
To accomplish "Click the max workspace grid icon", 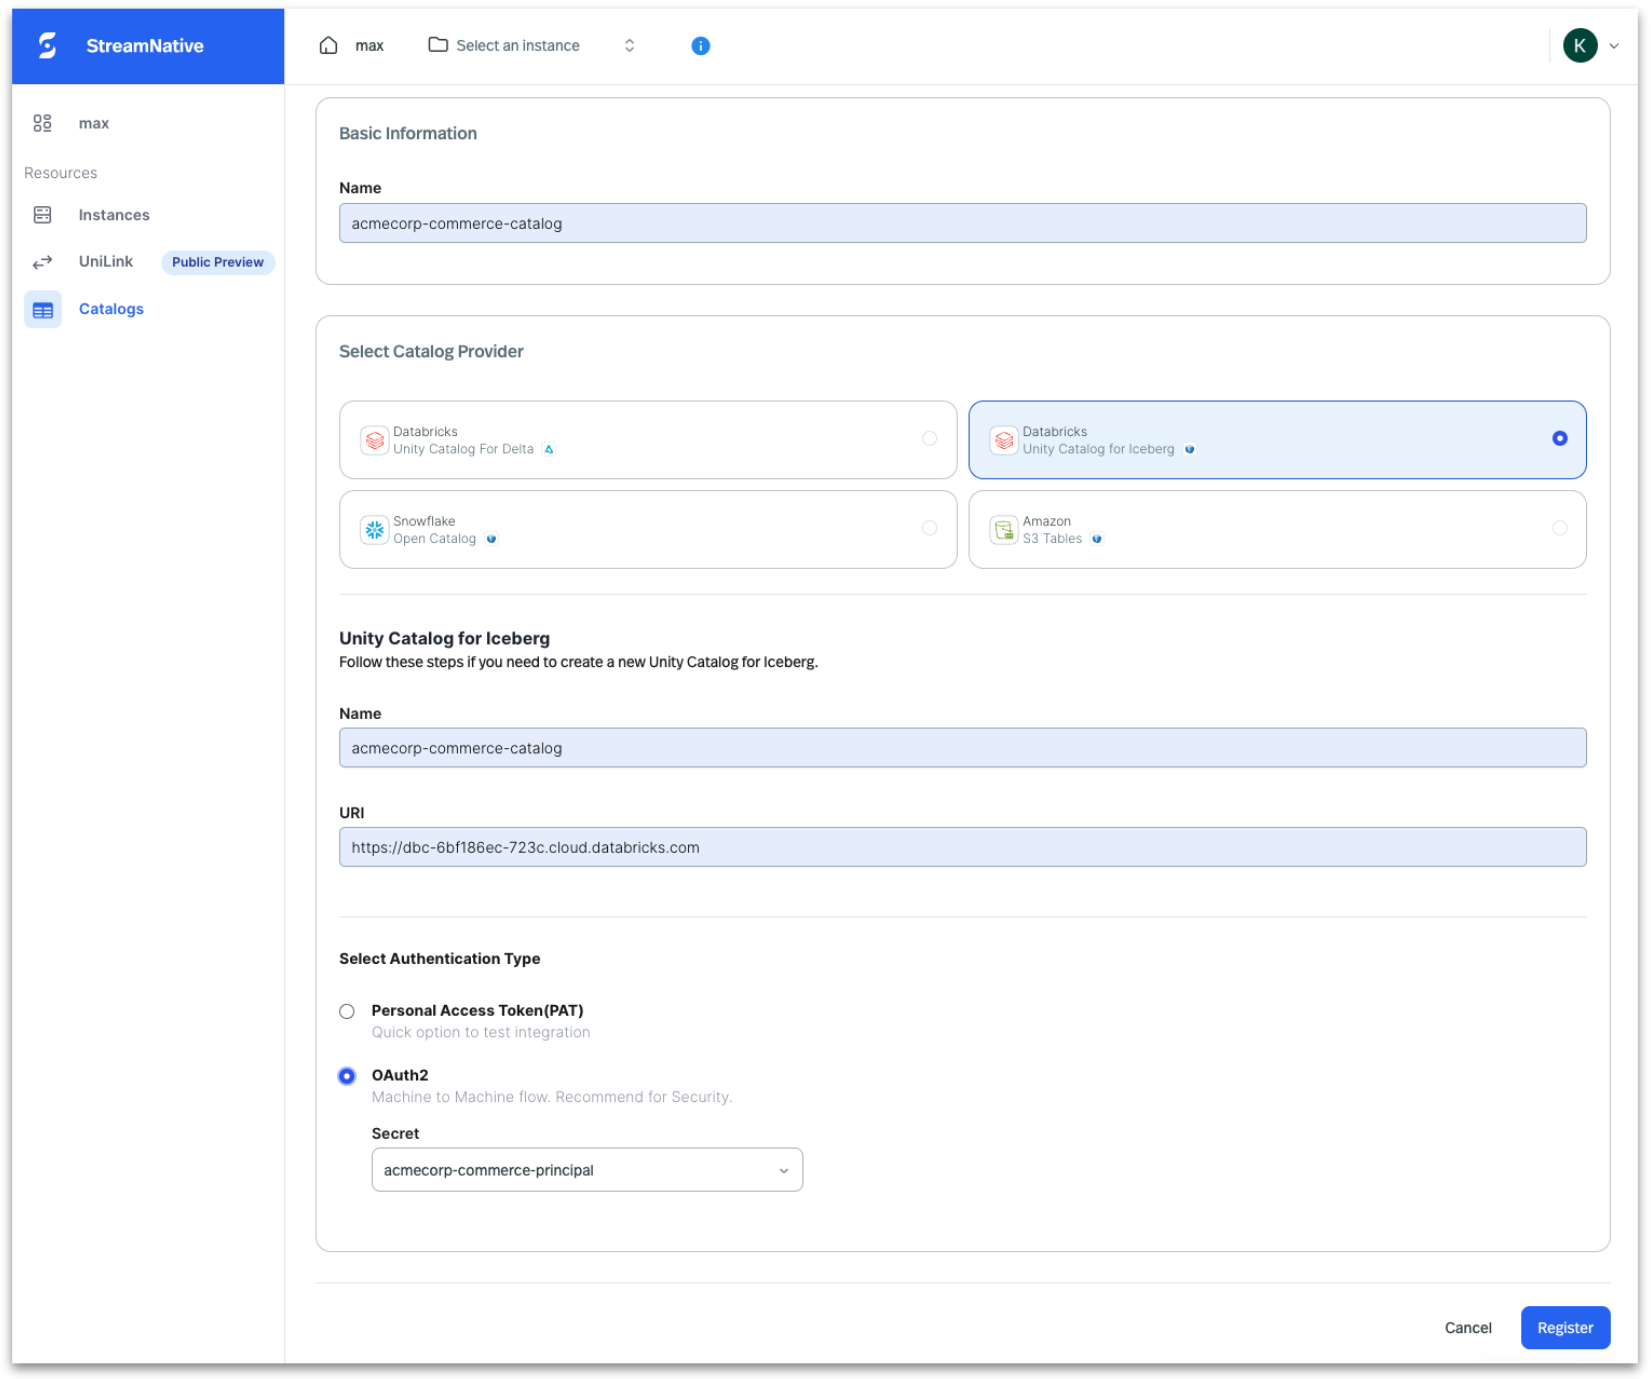I will coord(42,122).
